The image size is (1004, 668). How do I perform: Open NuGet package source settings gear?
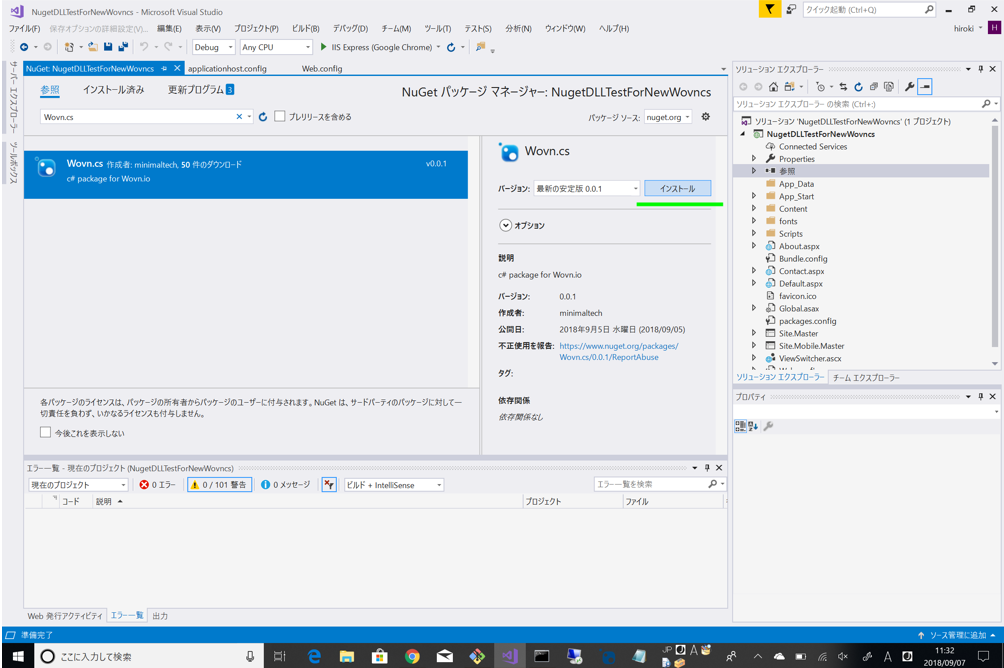[x=705, y=117]
